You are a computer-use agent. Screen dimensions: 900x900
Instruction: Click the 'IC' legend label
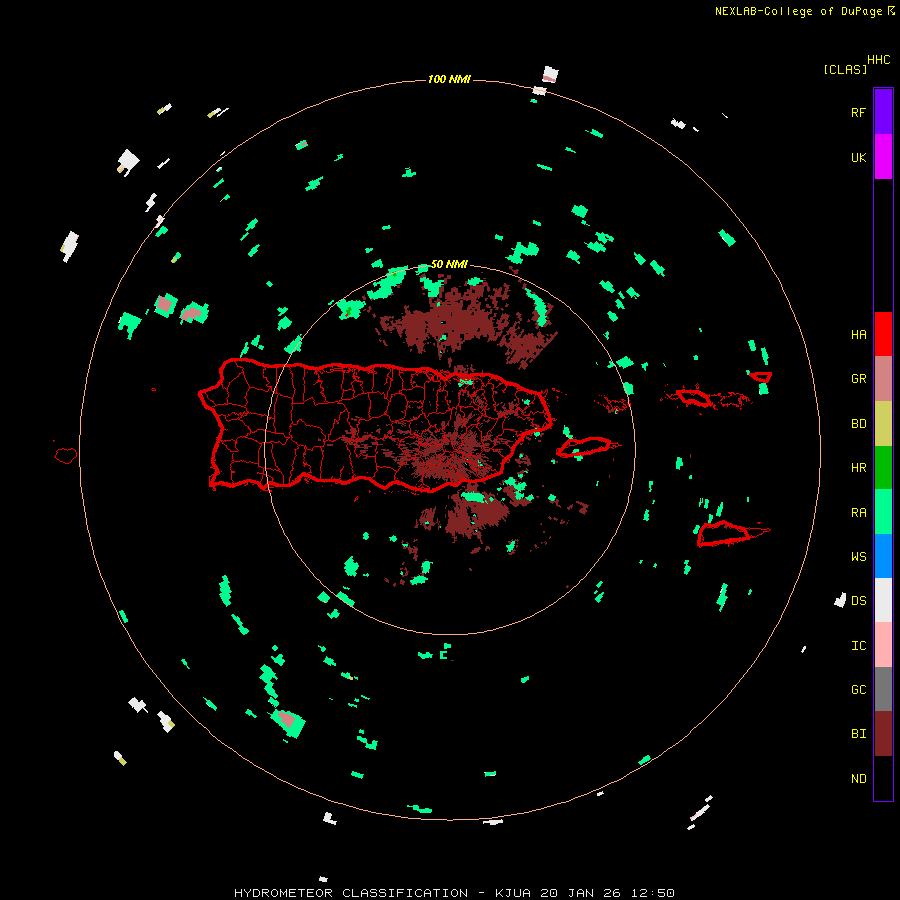(859, 646)
